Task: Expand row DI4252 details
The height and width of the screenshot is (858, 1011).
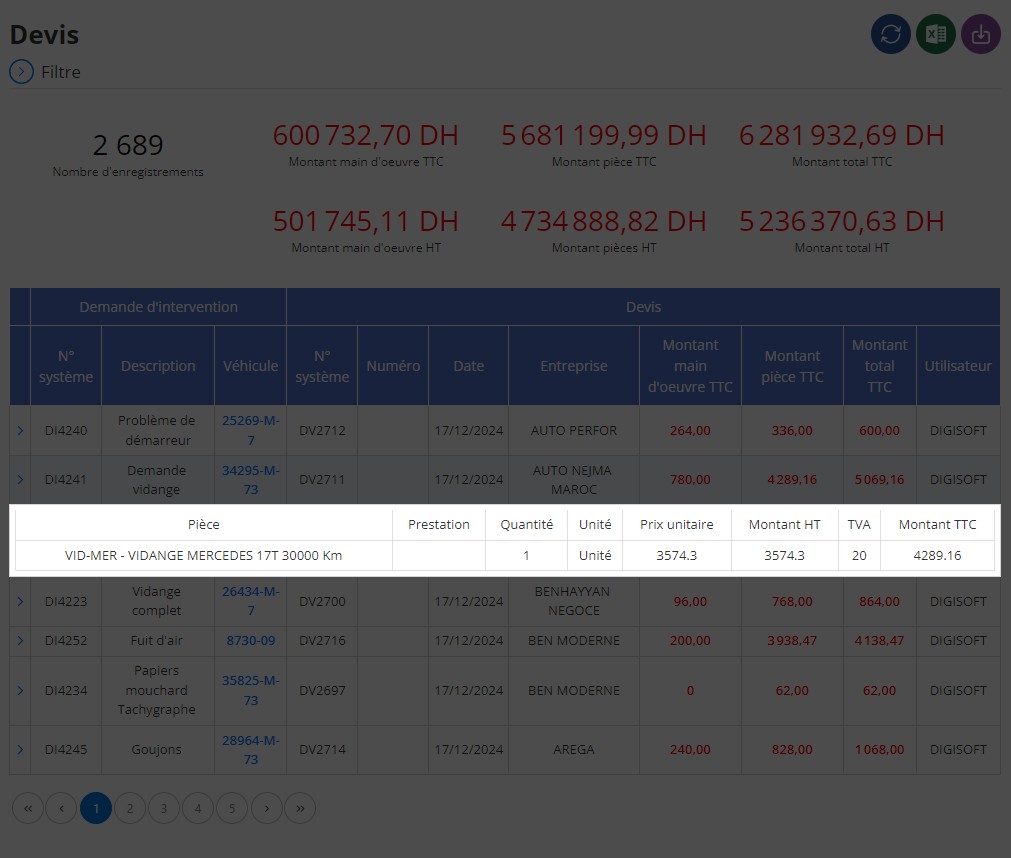Action: [20, 641]
